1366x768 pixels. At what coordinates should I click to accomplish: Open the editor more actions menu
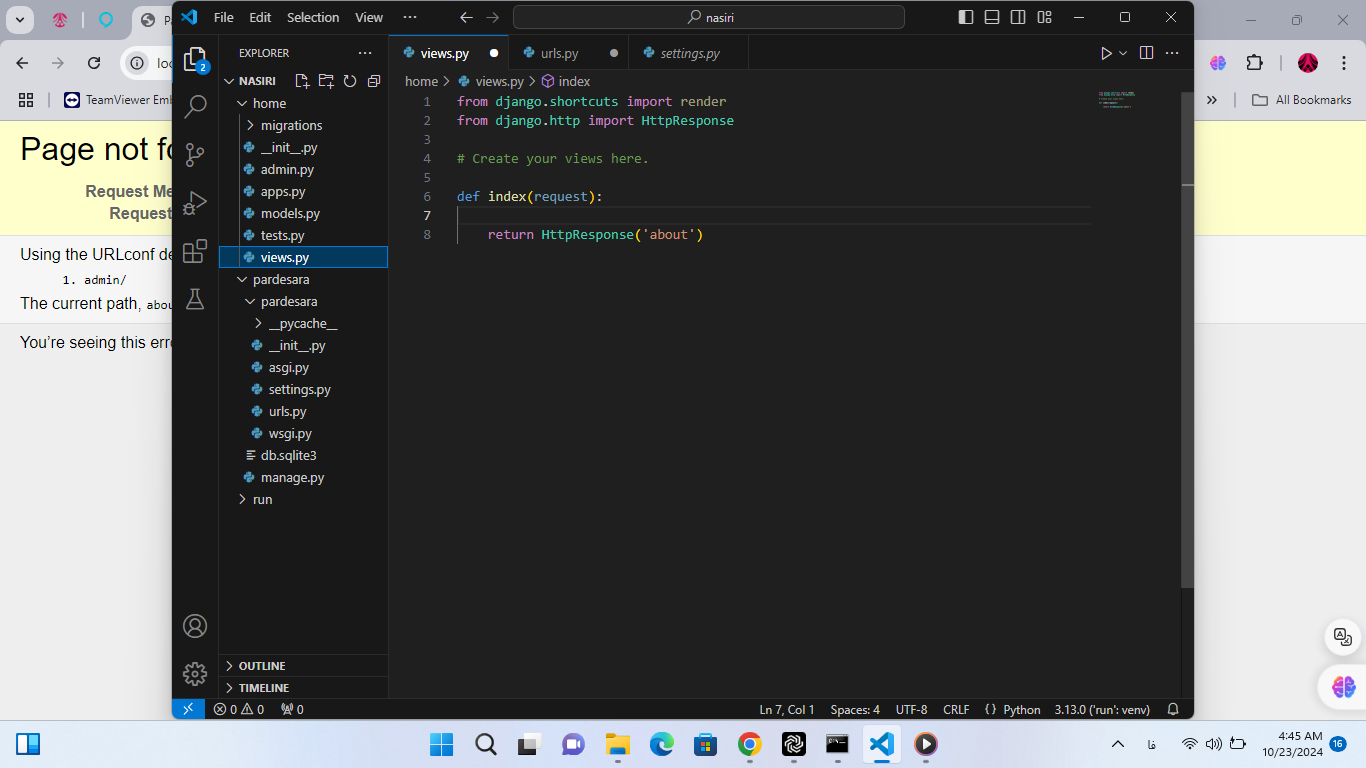click(x=1173, y=53)
